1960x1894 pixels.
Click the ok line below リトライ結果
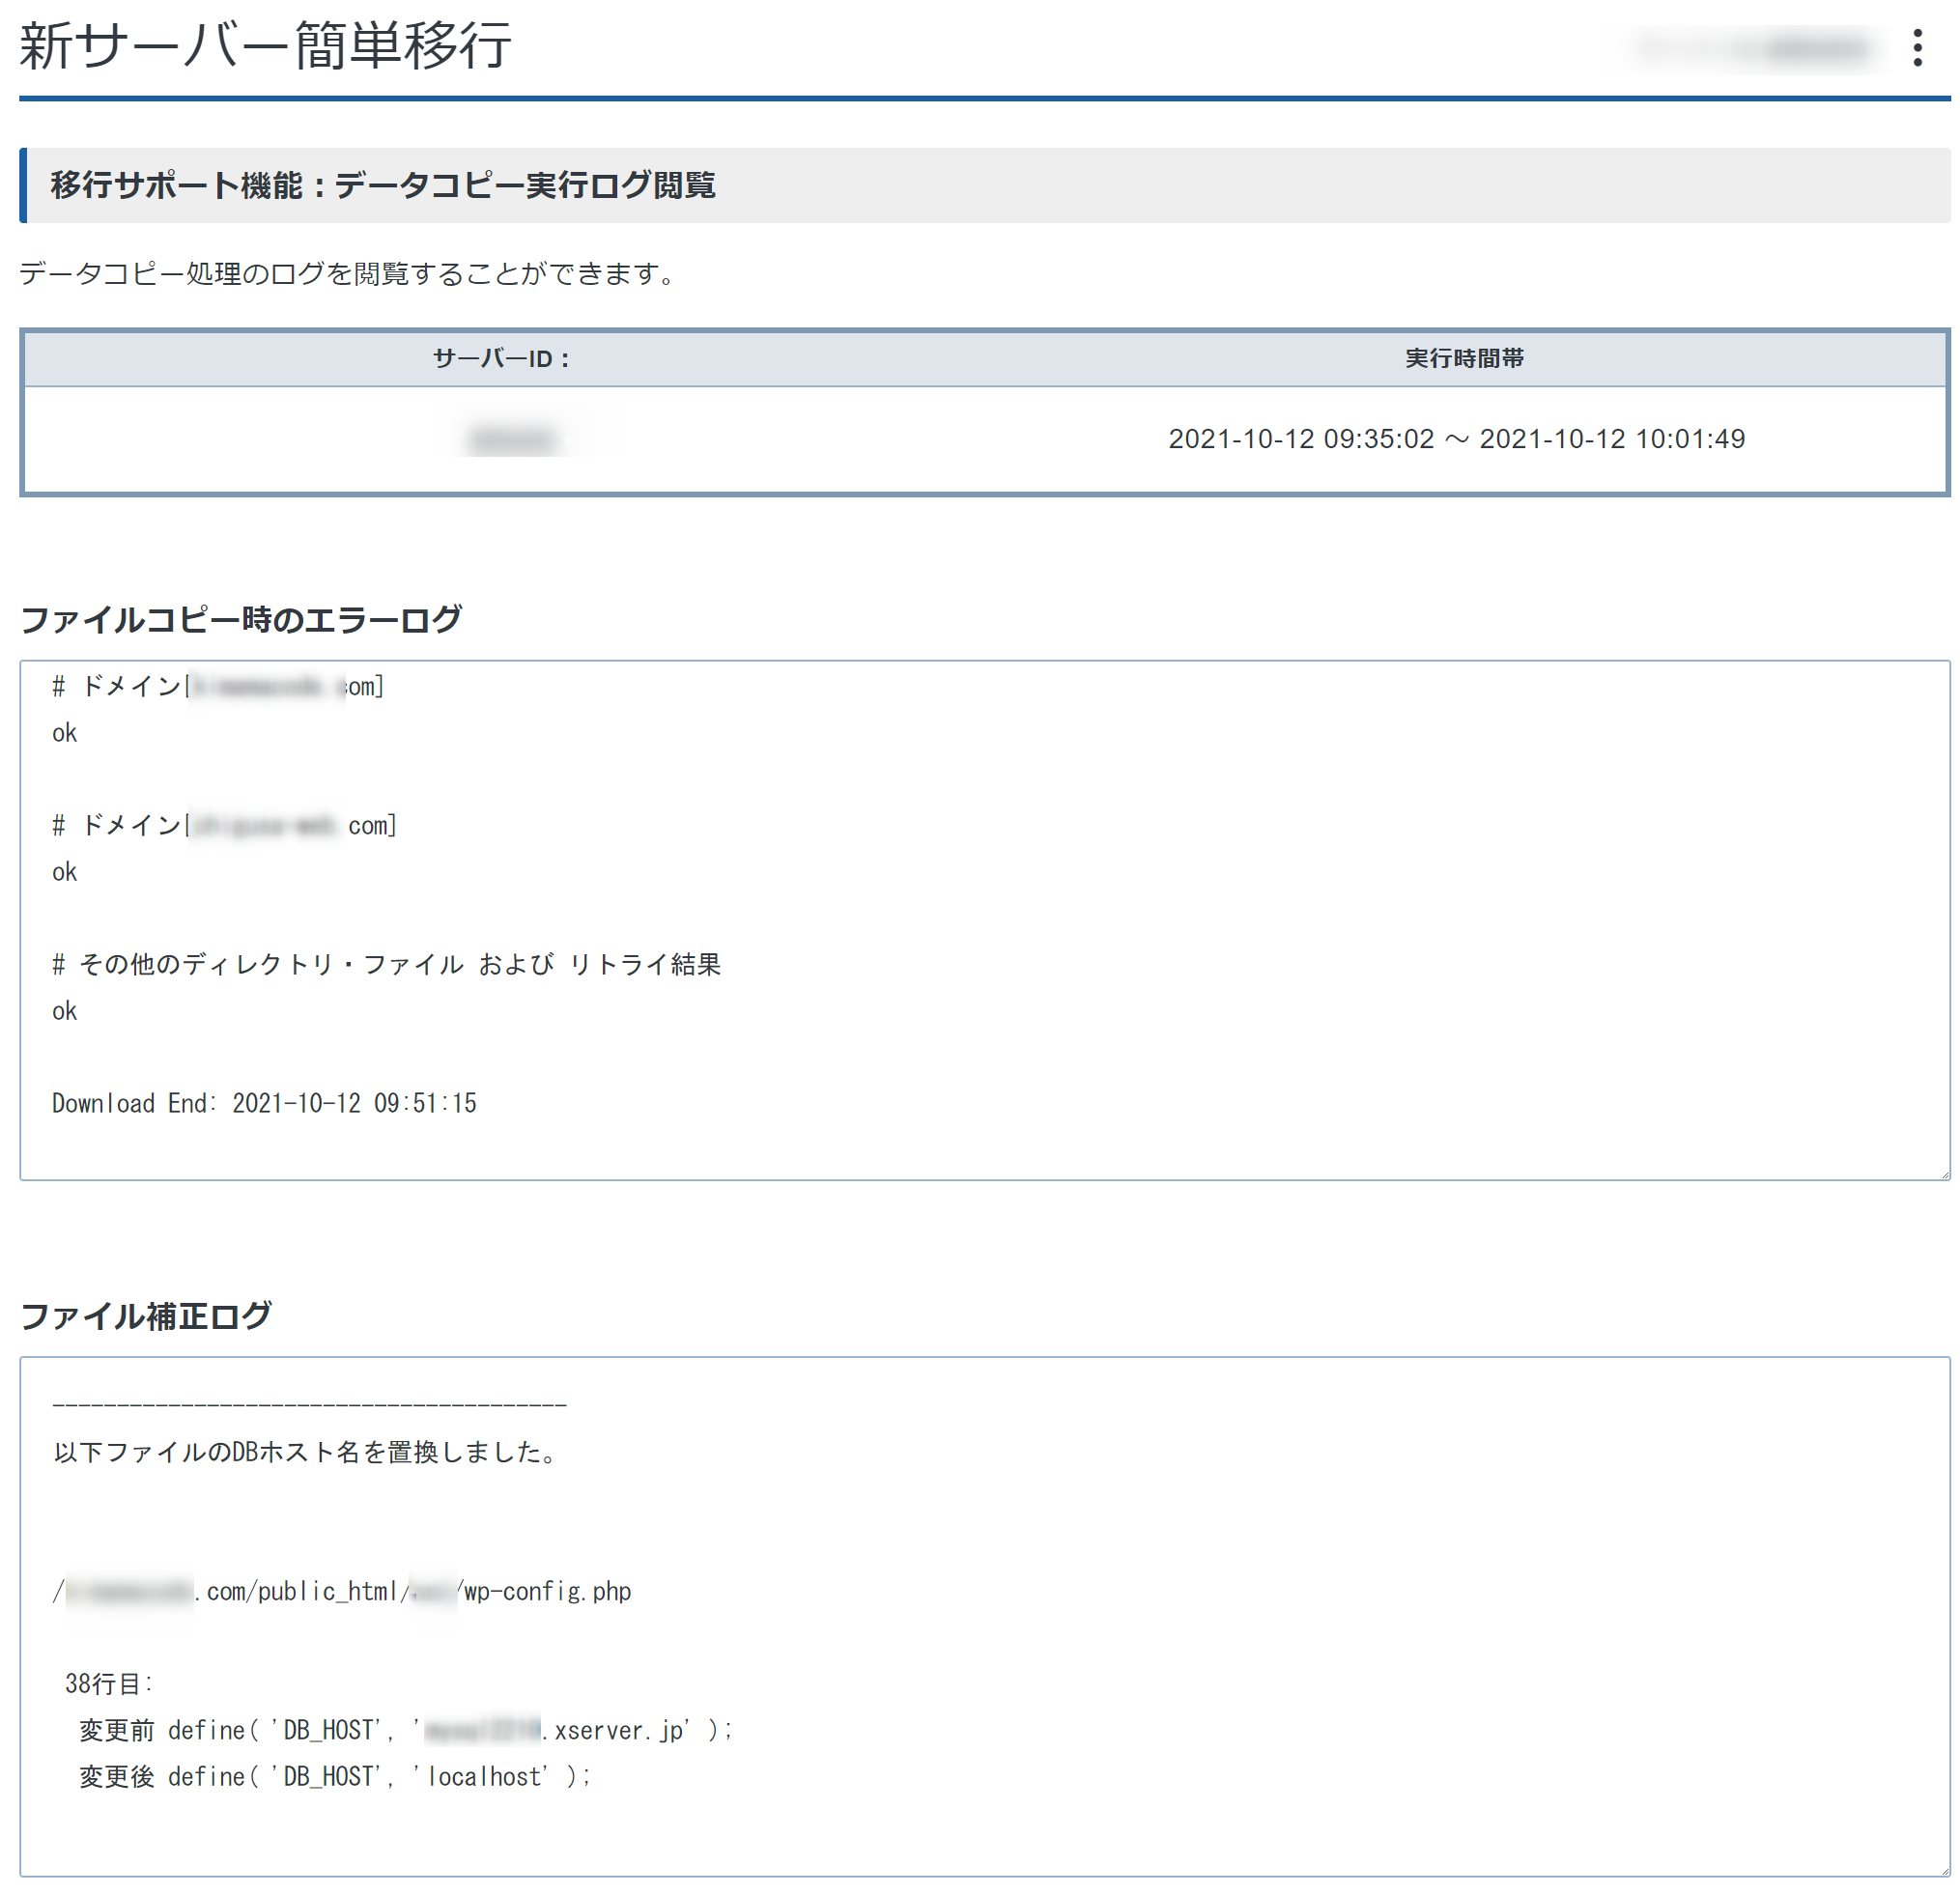[x=65, y=1011]
